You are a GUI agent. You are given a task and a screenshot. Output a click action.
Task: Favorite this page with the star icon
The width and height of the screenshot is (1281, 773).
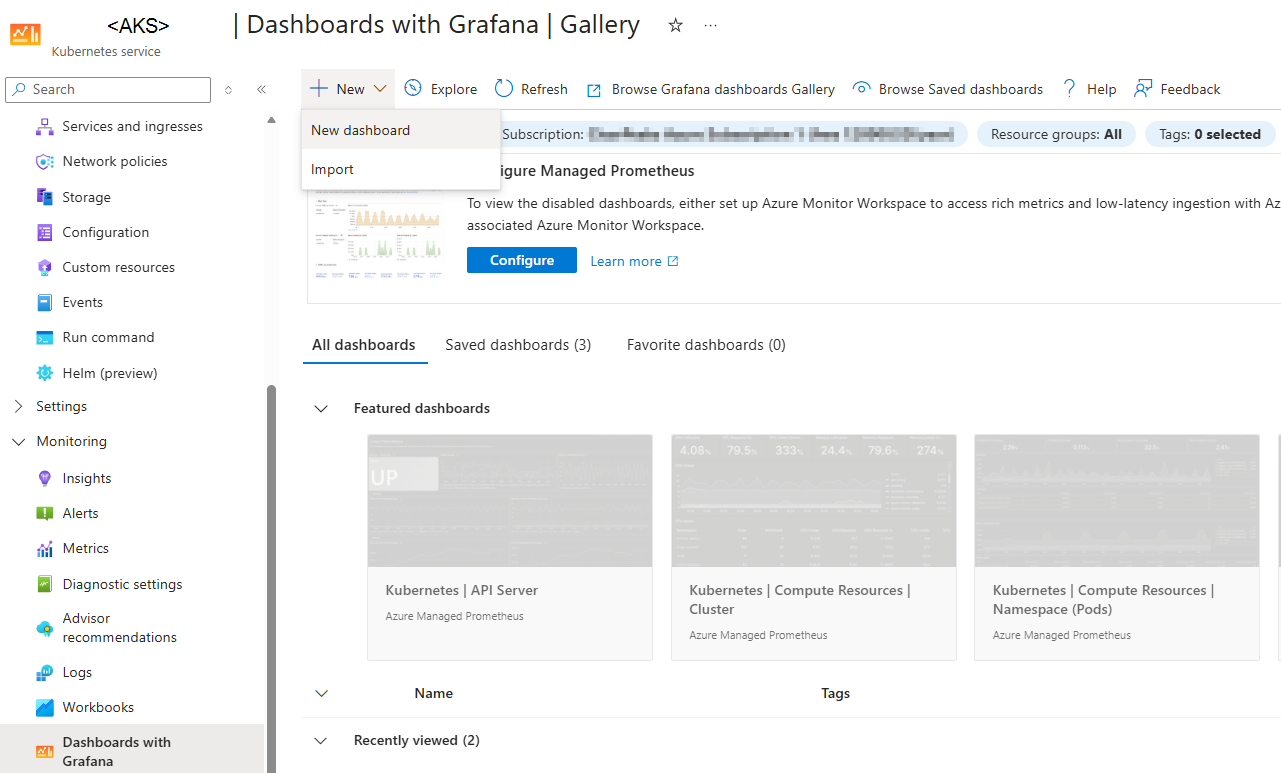pyautogui.click(x=675, y=25)
